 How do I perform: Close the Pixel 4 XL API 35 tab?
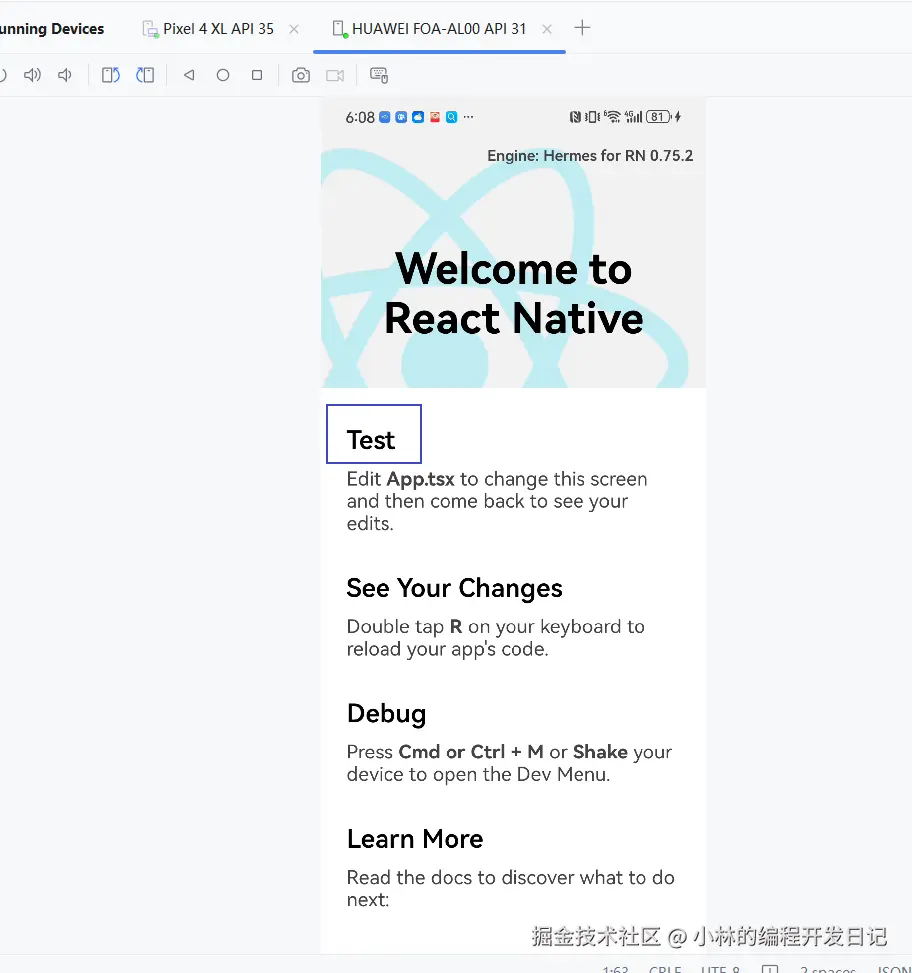[x=294, y=29]
